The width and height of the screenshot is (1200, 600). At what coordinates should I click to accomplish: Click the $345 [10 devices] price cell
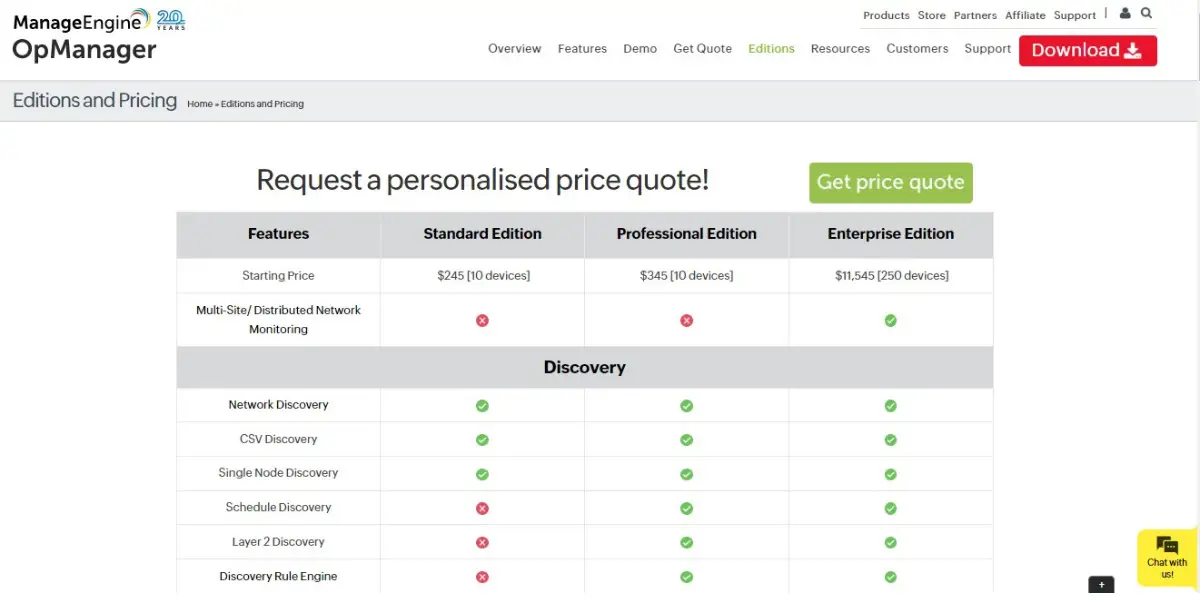pyautogui.click(x=686, y=276)
